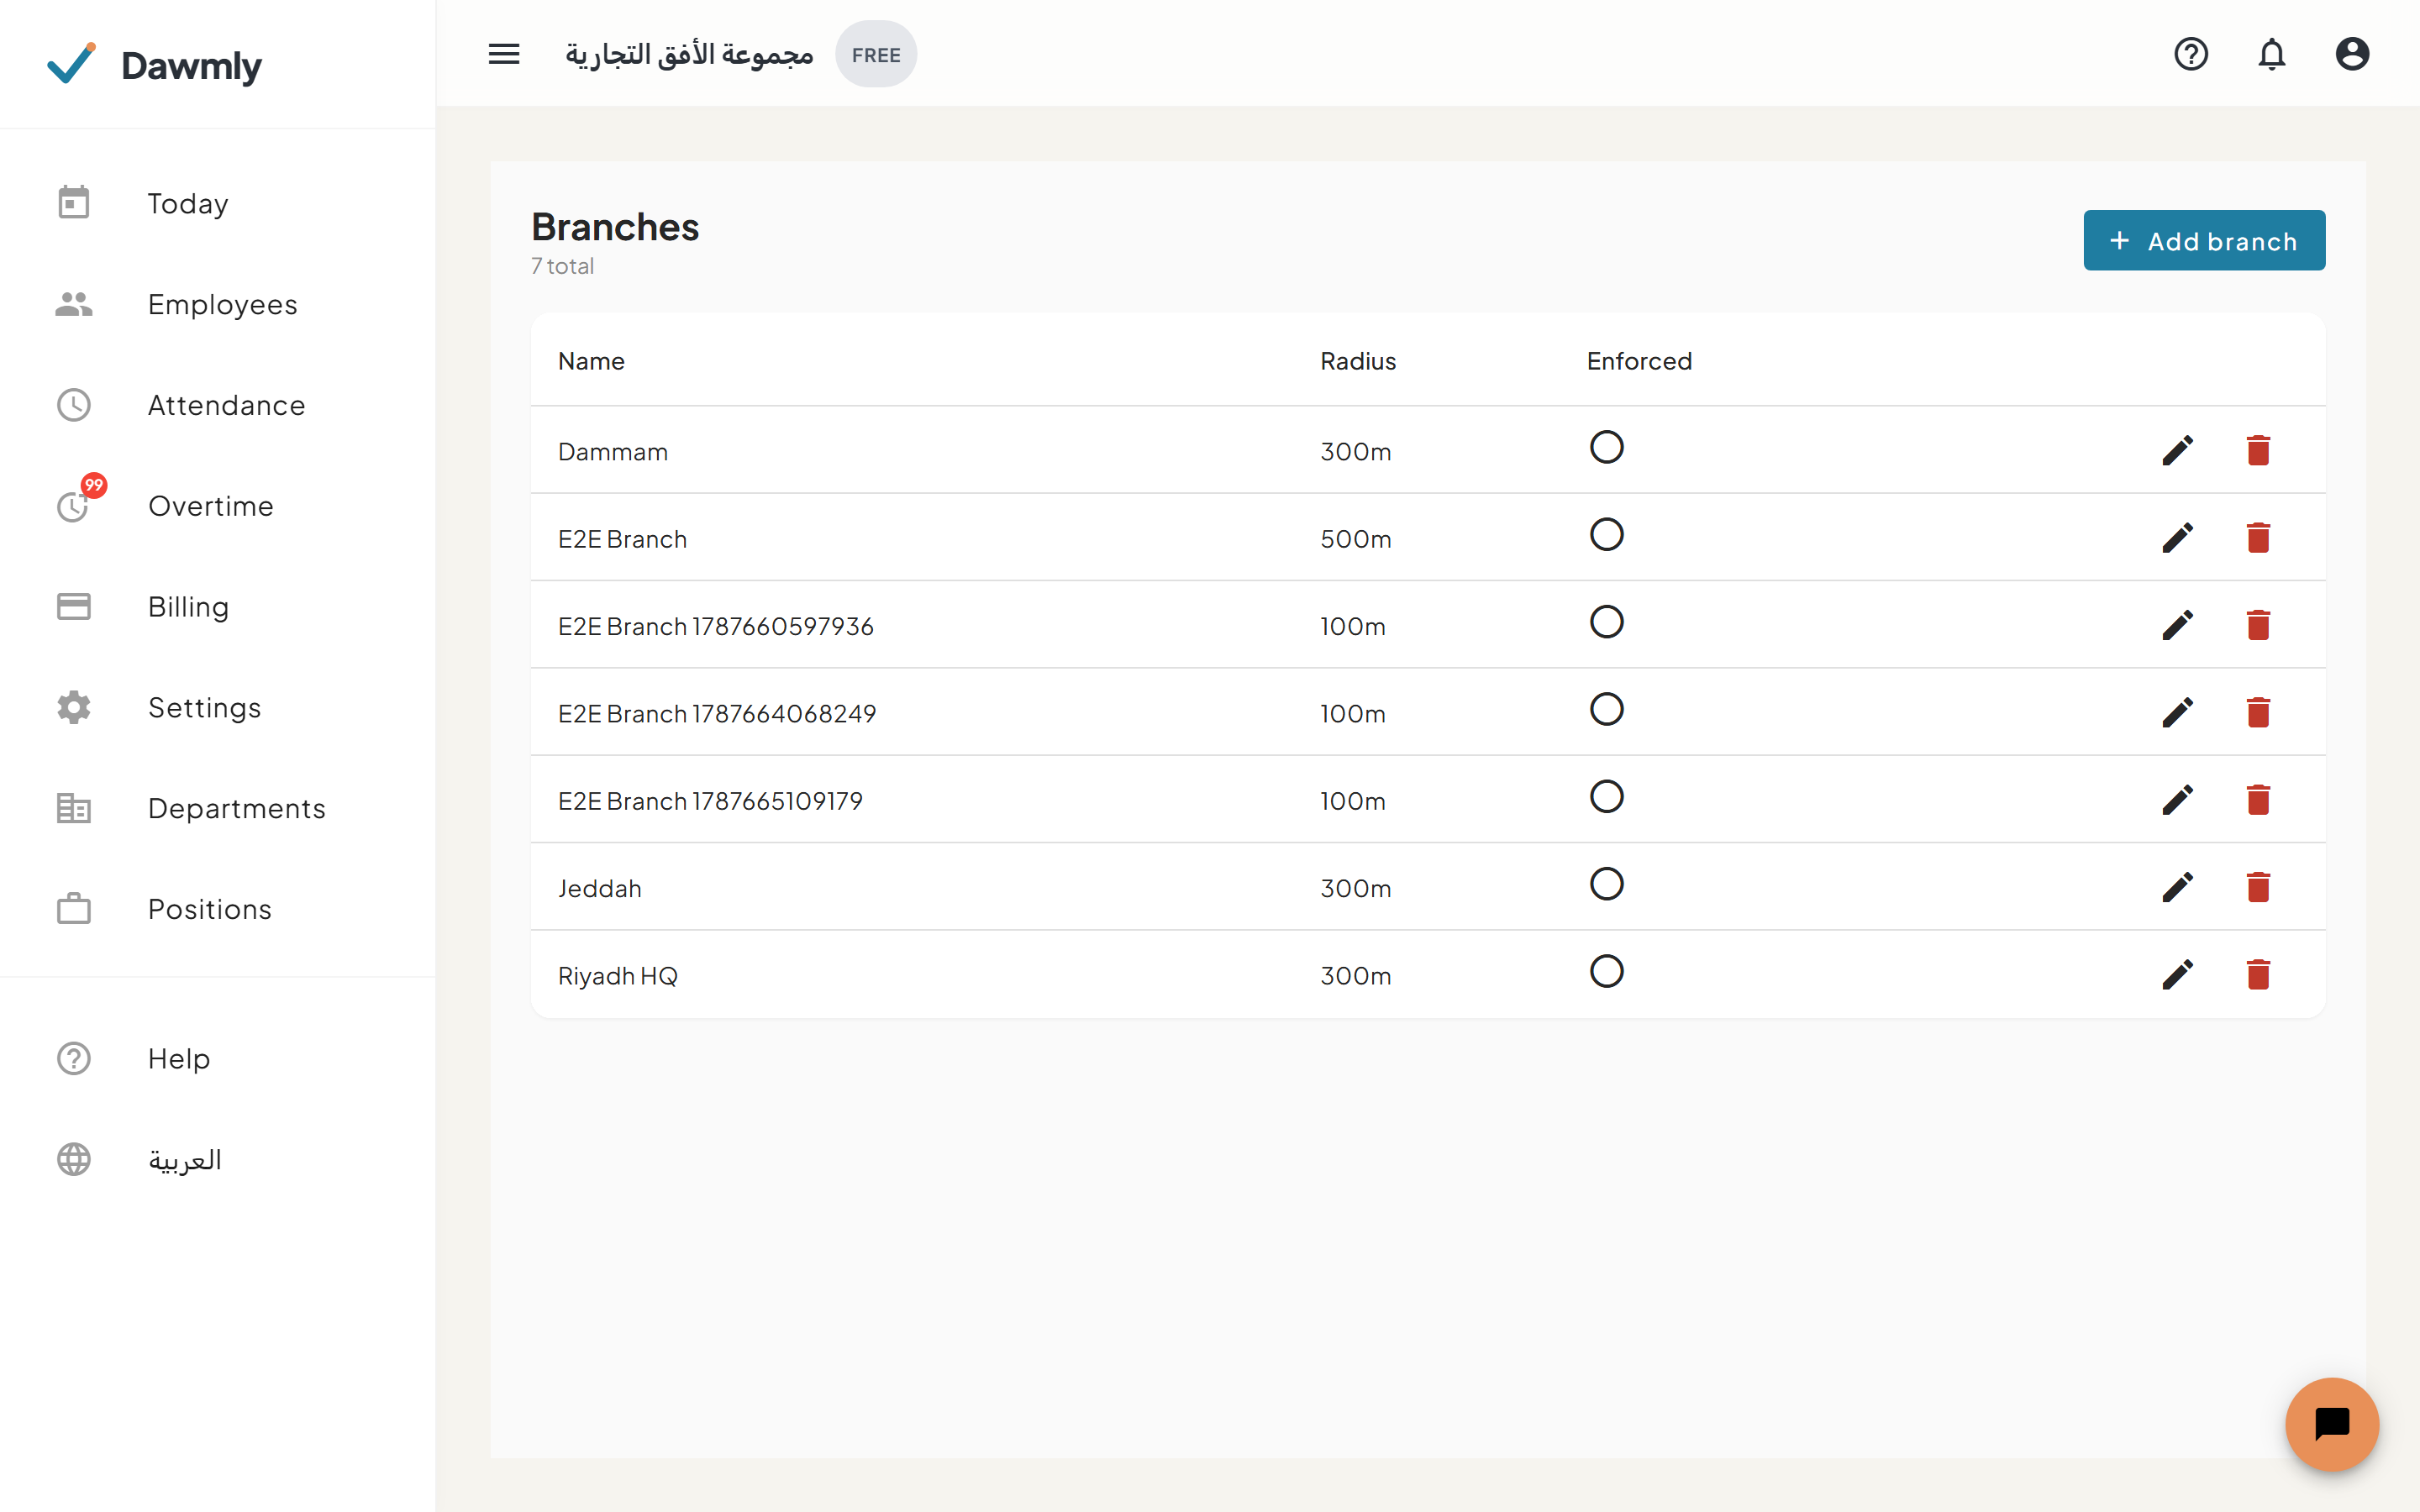Toggle Enforced for E2E Branch 1787660597936
The width and height of the screenshot is (2420, 1512).
point(1606,622)
